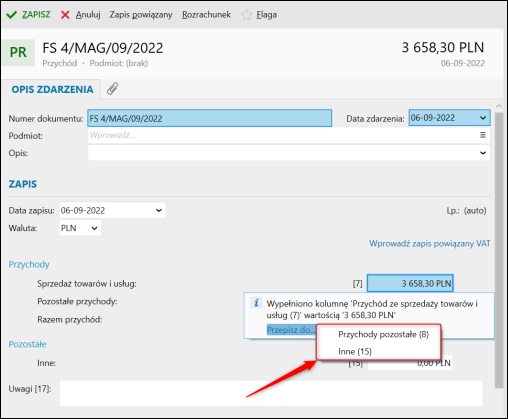Click the Przepisz do... link
The width and height of the screenshot is (508, 419).
click(x=291, y=330)
